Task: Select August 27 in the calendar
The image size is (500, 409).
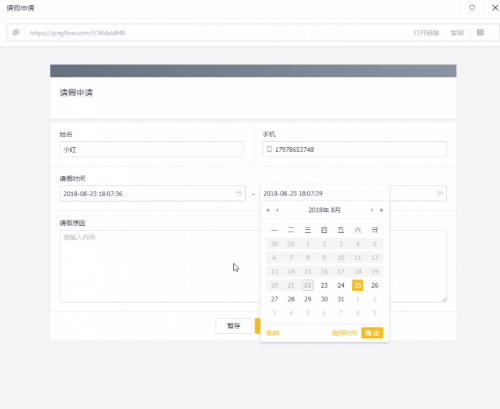Action: pos(274,299)
